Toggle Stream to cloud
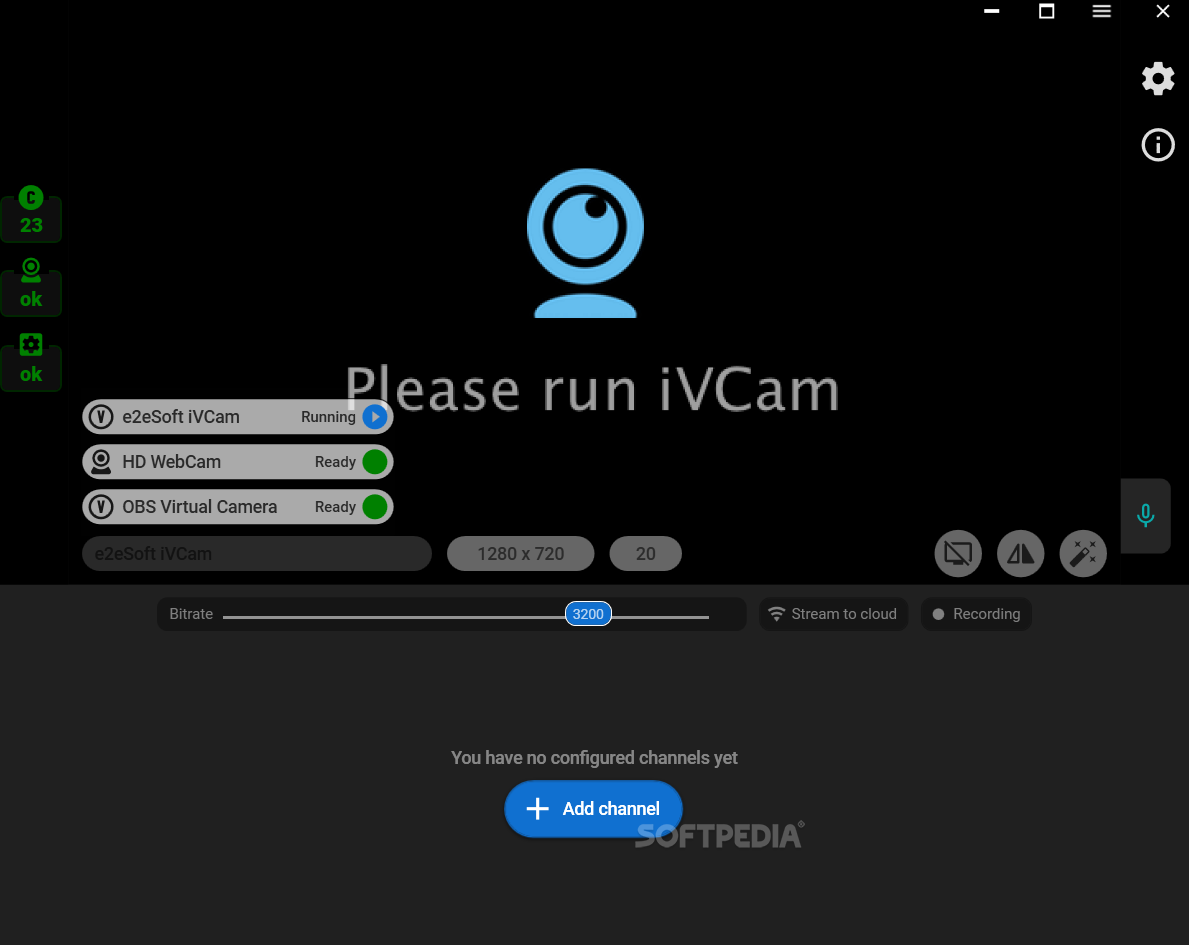The image size is (1189, 945). [833, 614]
